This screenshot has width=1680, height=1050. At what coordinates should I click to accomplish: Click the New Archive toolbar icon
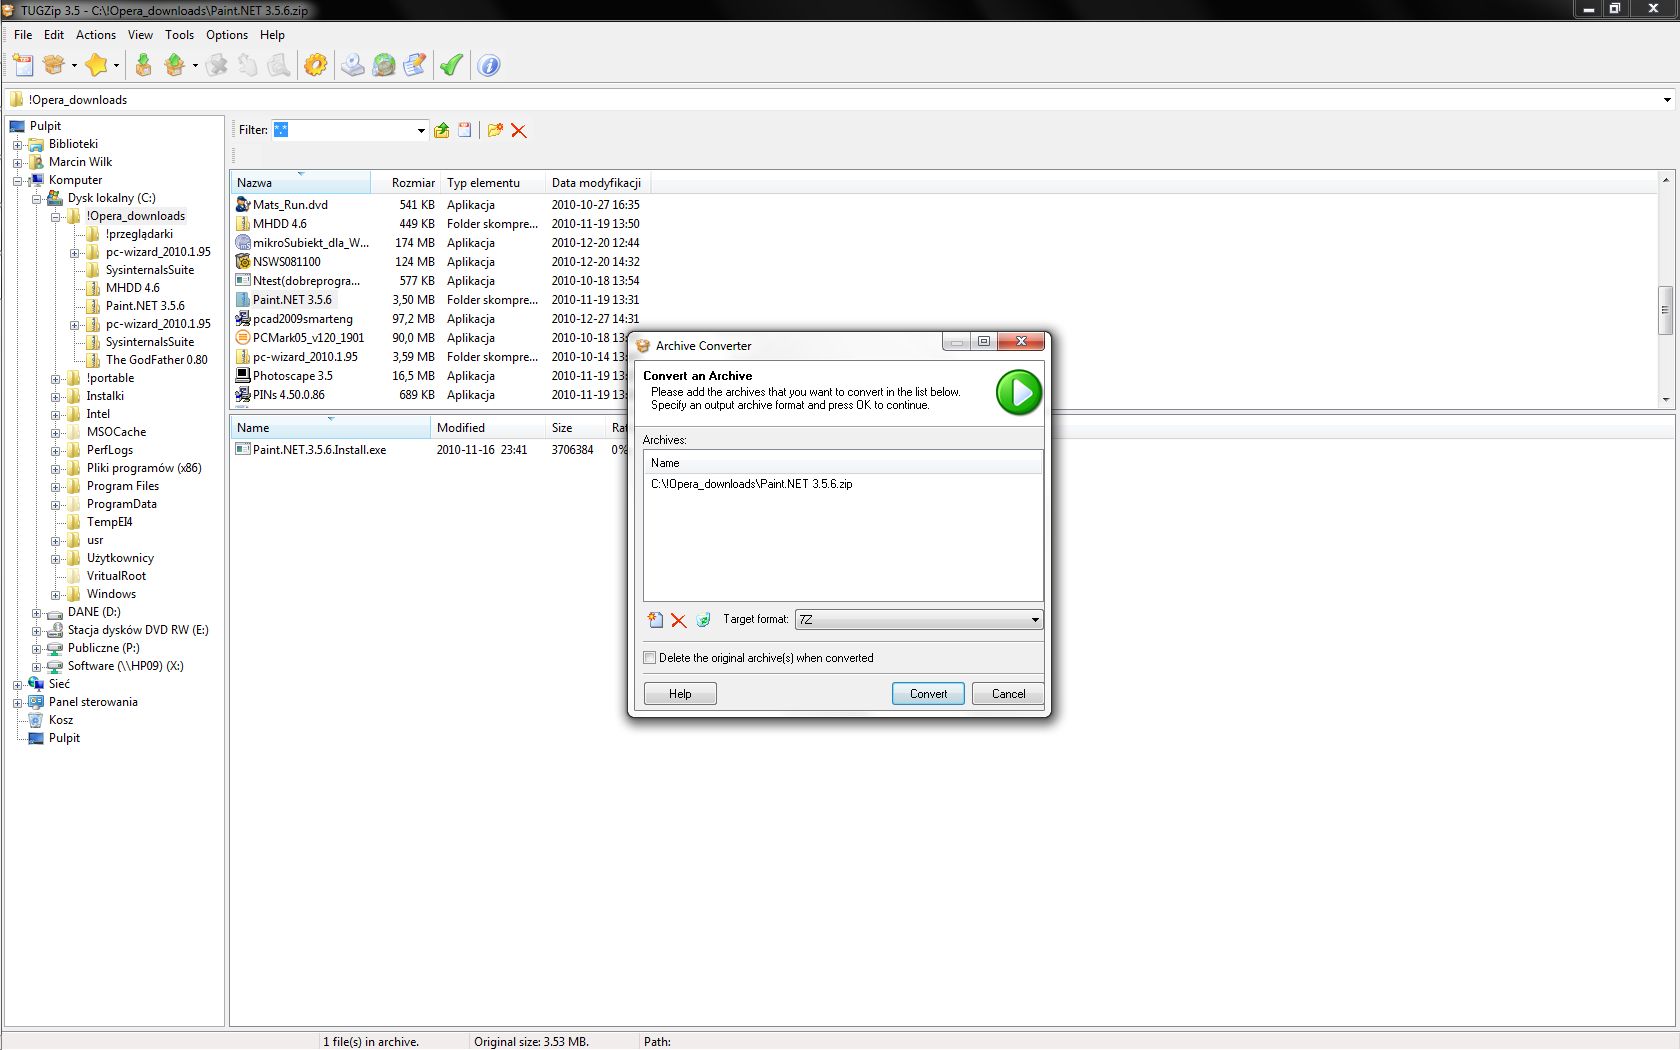click(24, 66)
